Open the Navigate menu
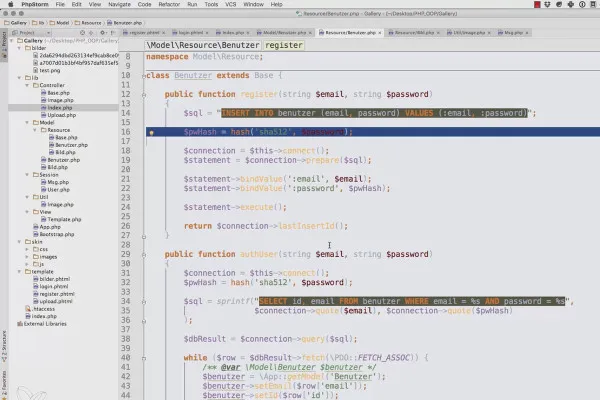The width and height of the screenshot is (600, 400). 119,4
